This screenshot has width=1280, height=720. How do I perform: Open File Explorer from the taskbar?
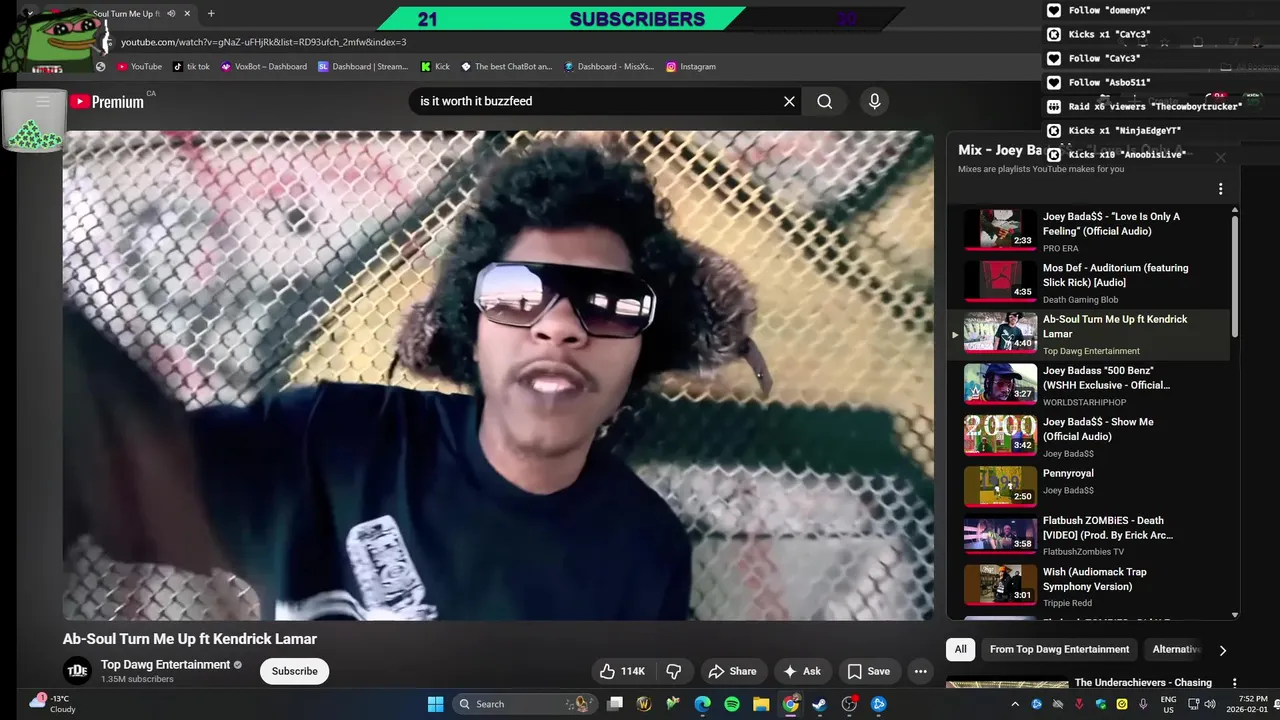click(761, 704)
